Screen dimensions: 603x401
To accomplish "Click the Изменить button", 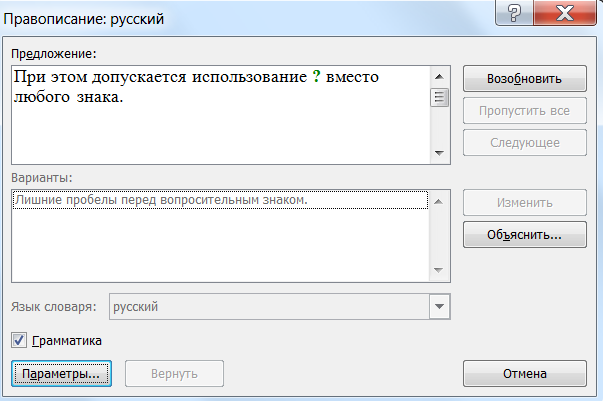I will coord(525,203).
